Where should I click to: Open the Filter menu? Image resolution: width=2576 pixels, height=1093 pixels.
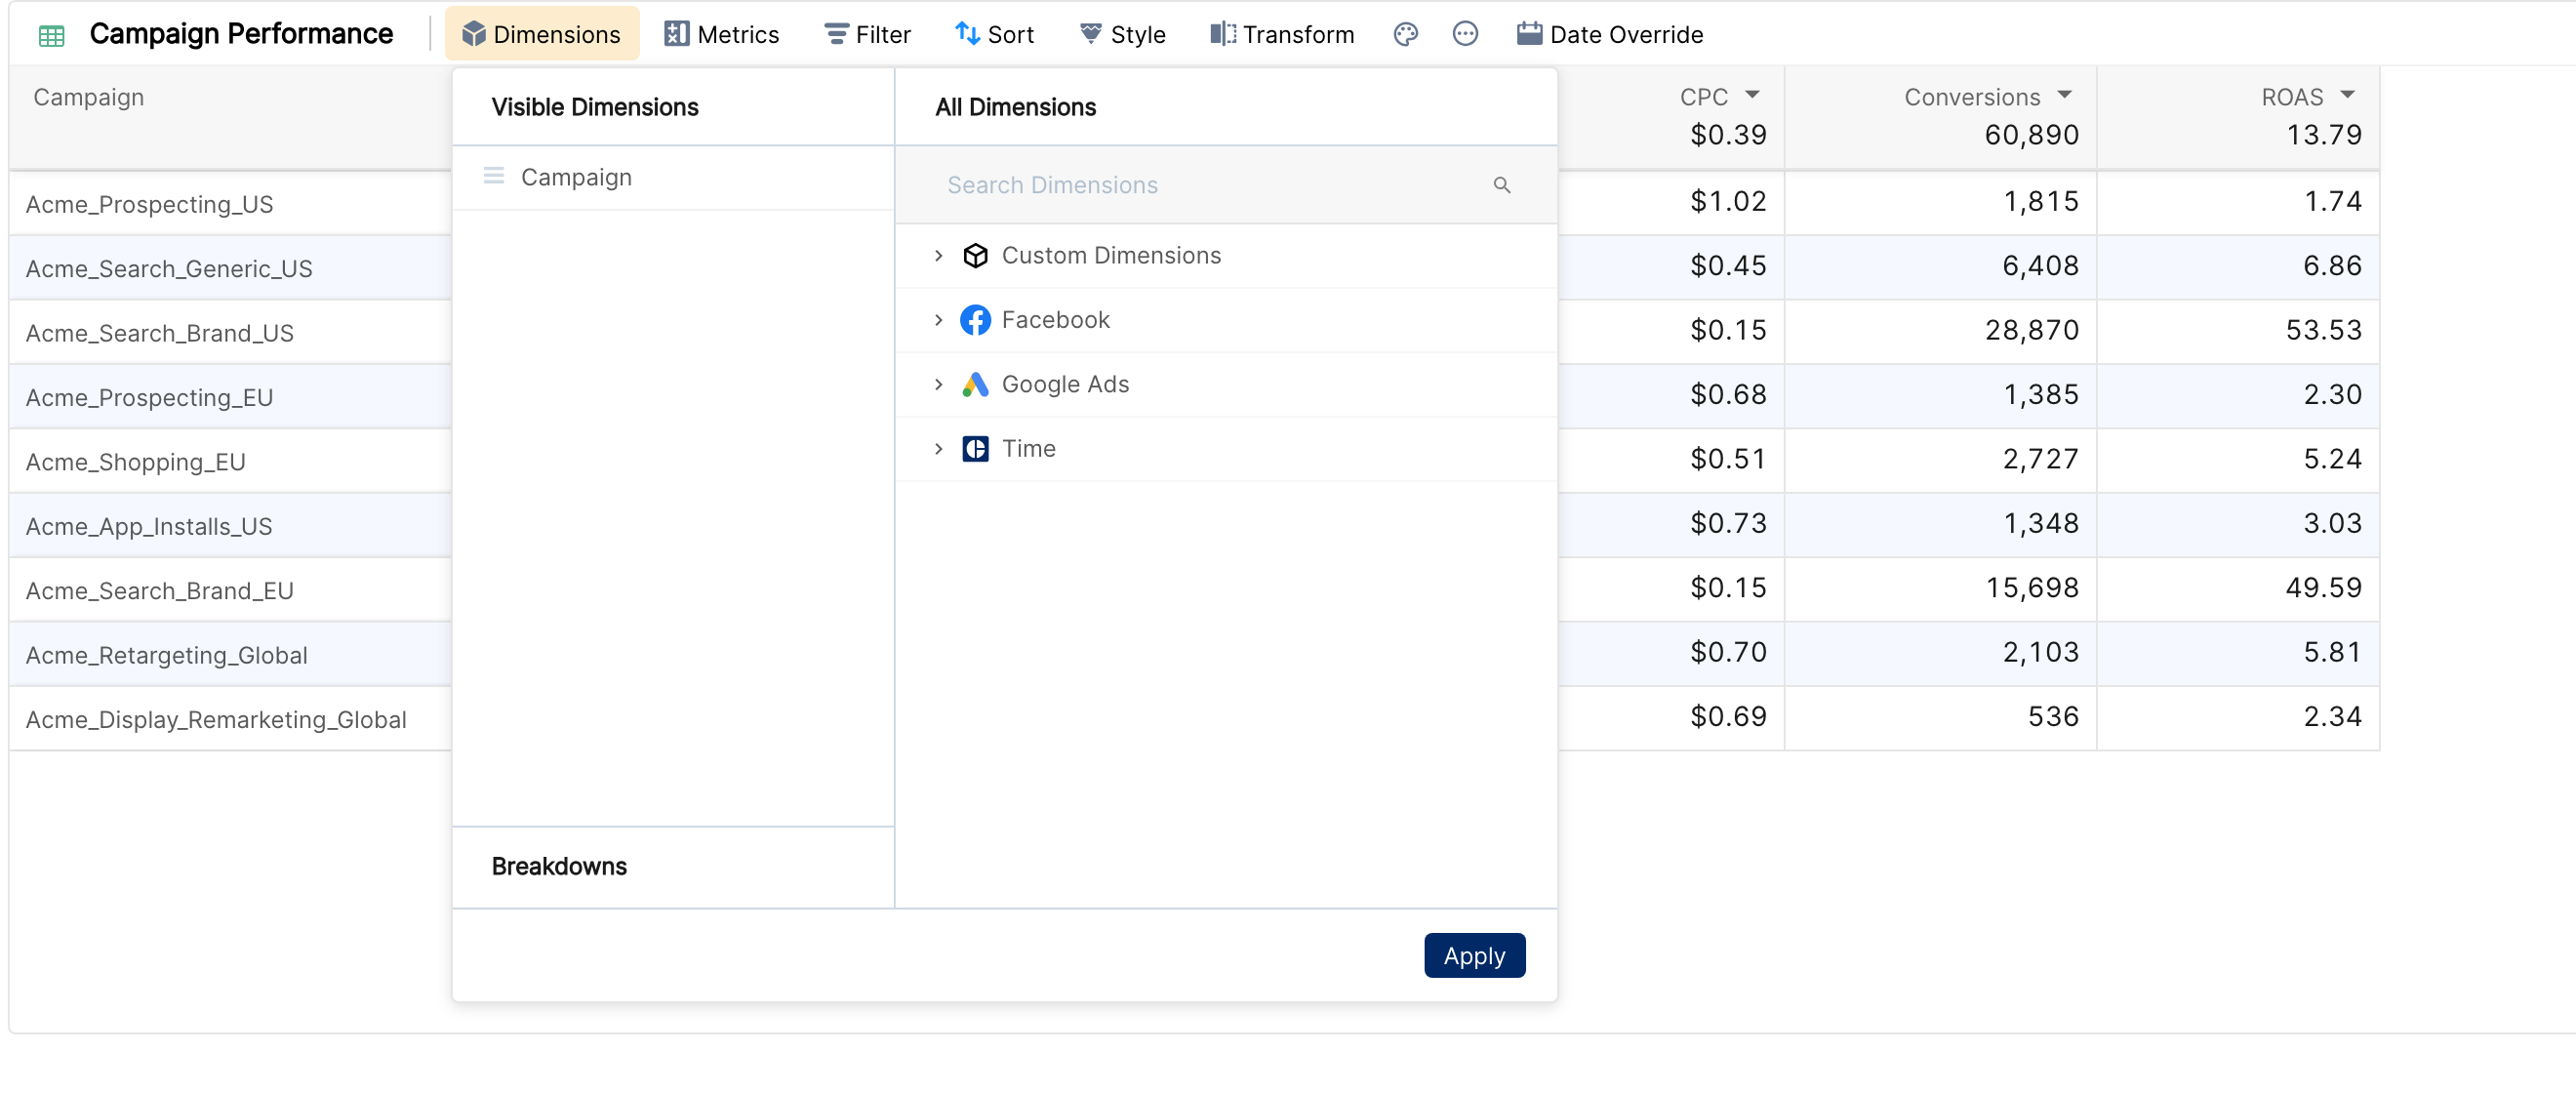pyautogui.click(x=867, y=34)
